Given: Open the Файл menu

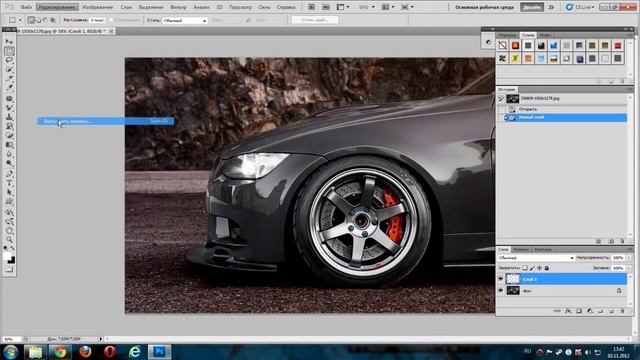Looking at the screenshot, I should [x=26, y=7].
